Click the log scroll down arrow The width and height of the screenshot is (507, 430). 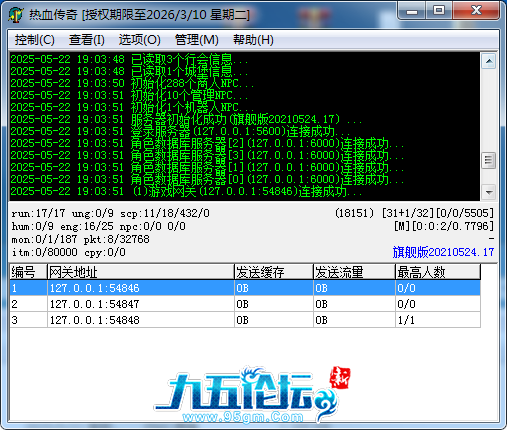[x=489, y=192]
